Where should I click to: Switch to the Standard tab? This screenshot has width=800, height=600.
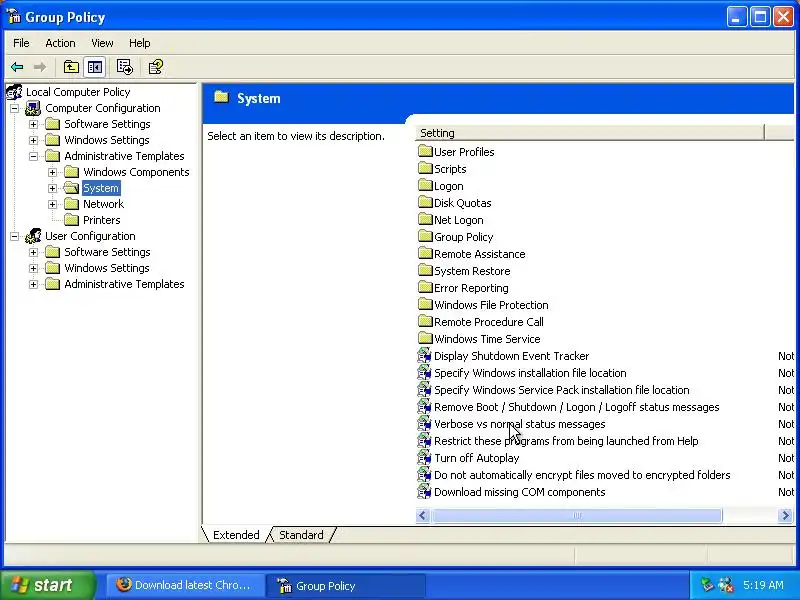301,535
